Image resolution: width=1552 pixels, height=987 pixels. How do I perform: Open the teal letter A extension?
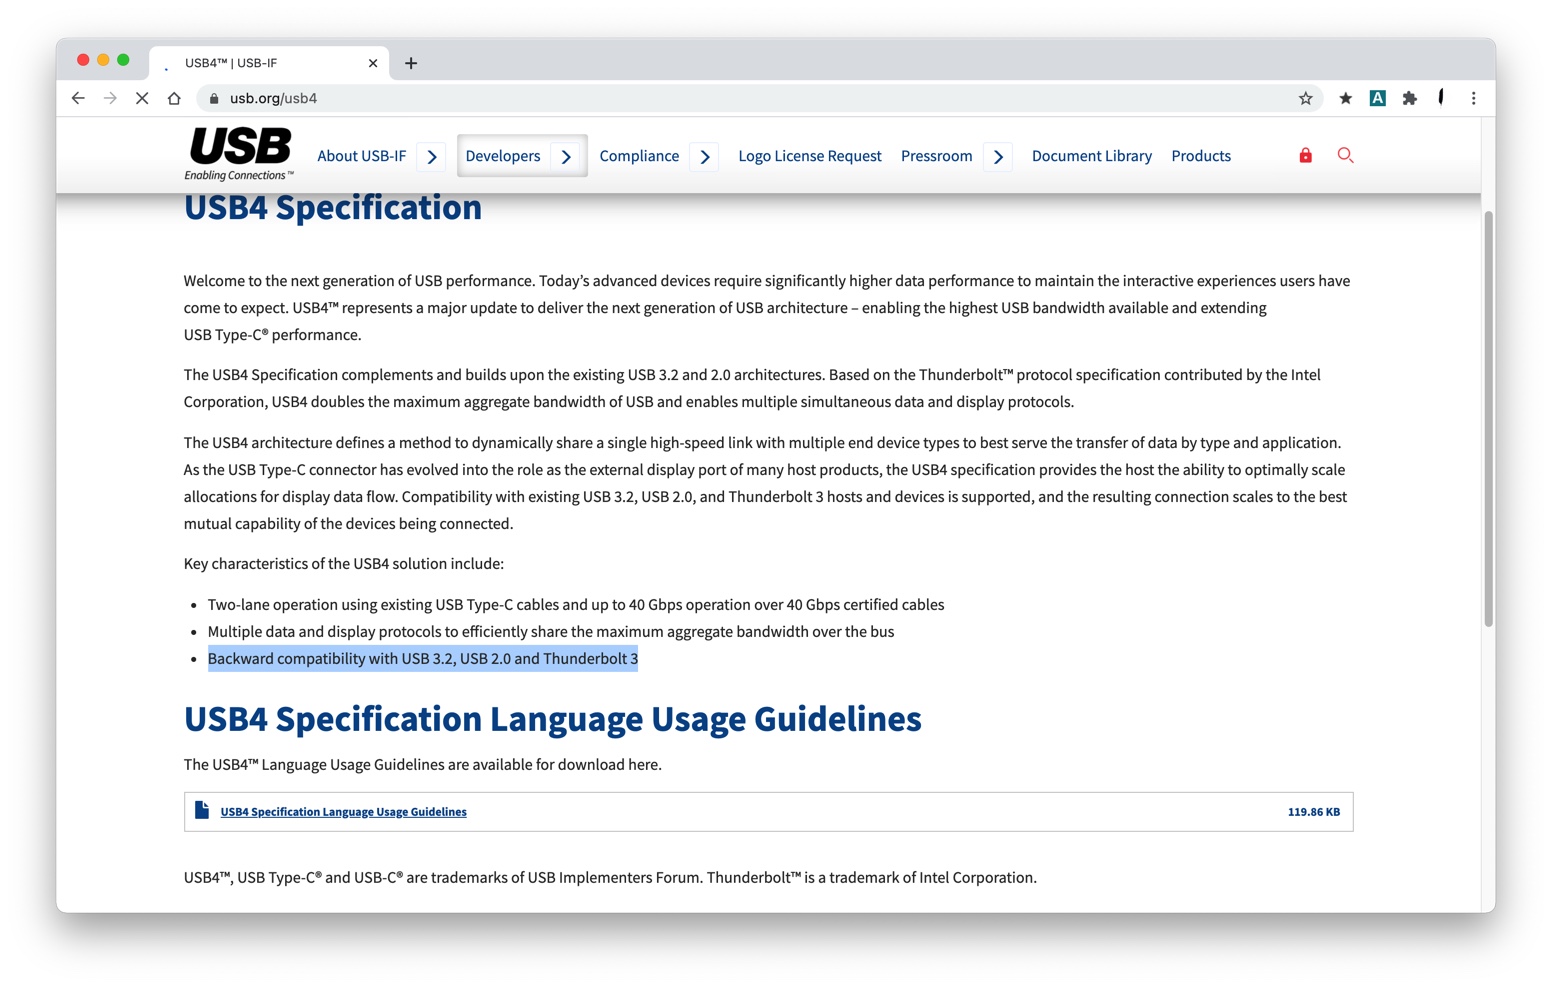[x=1377, y=98]
